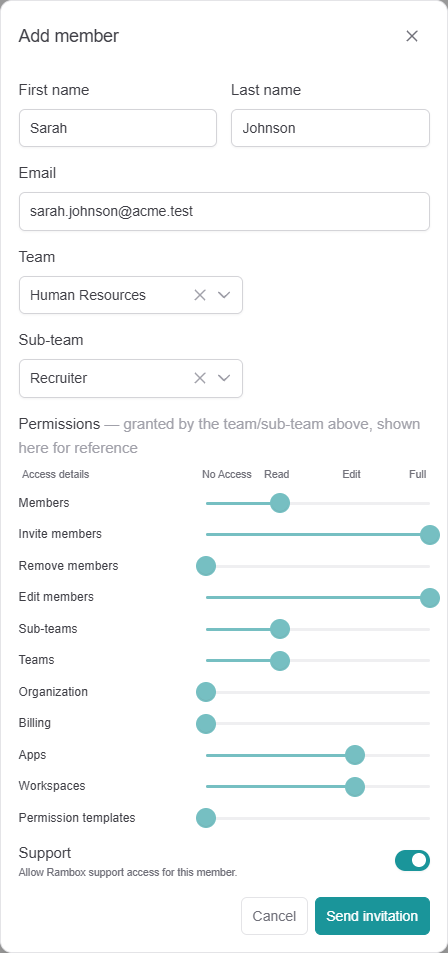The height and width of the screenshot is (953, 448).
Task: Close the Add member dialog
Action: (x=412, y=36)
